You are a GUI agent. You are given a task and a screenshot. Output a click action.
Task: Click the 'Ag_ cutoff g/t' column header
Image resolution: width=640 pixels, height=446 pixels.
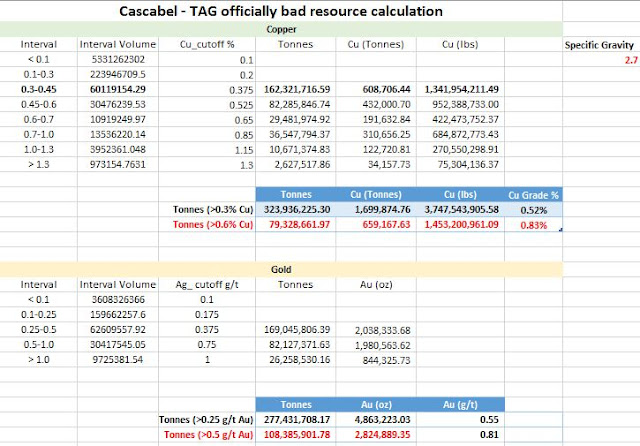[207, 284]
